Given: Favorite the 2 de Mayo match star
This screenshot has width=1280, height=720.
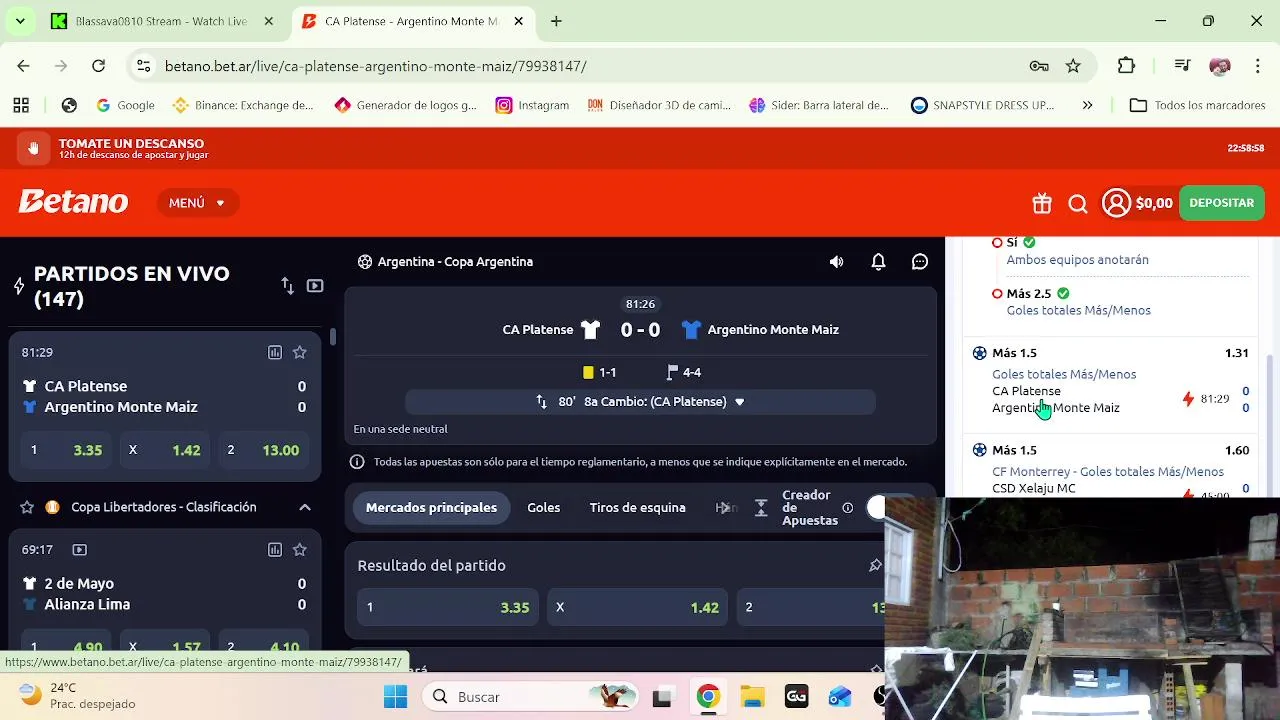Looking at the screenshot, I should (x=299, y=549).
